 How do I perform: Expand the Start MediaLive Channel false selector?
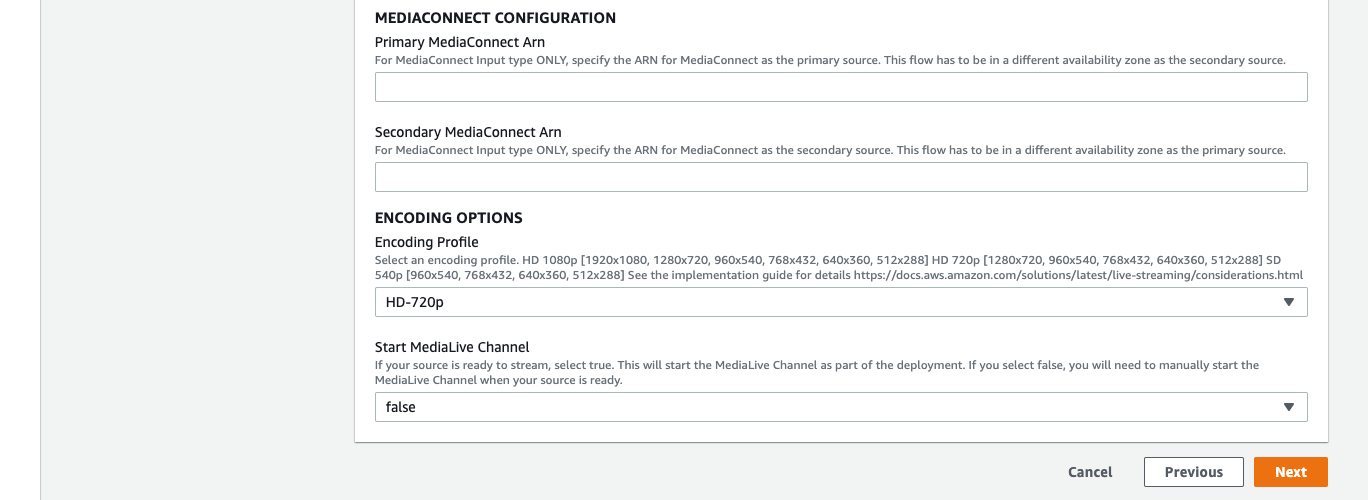[x=841, y=407]
